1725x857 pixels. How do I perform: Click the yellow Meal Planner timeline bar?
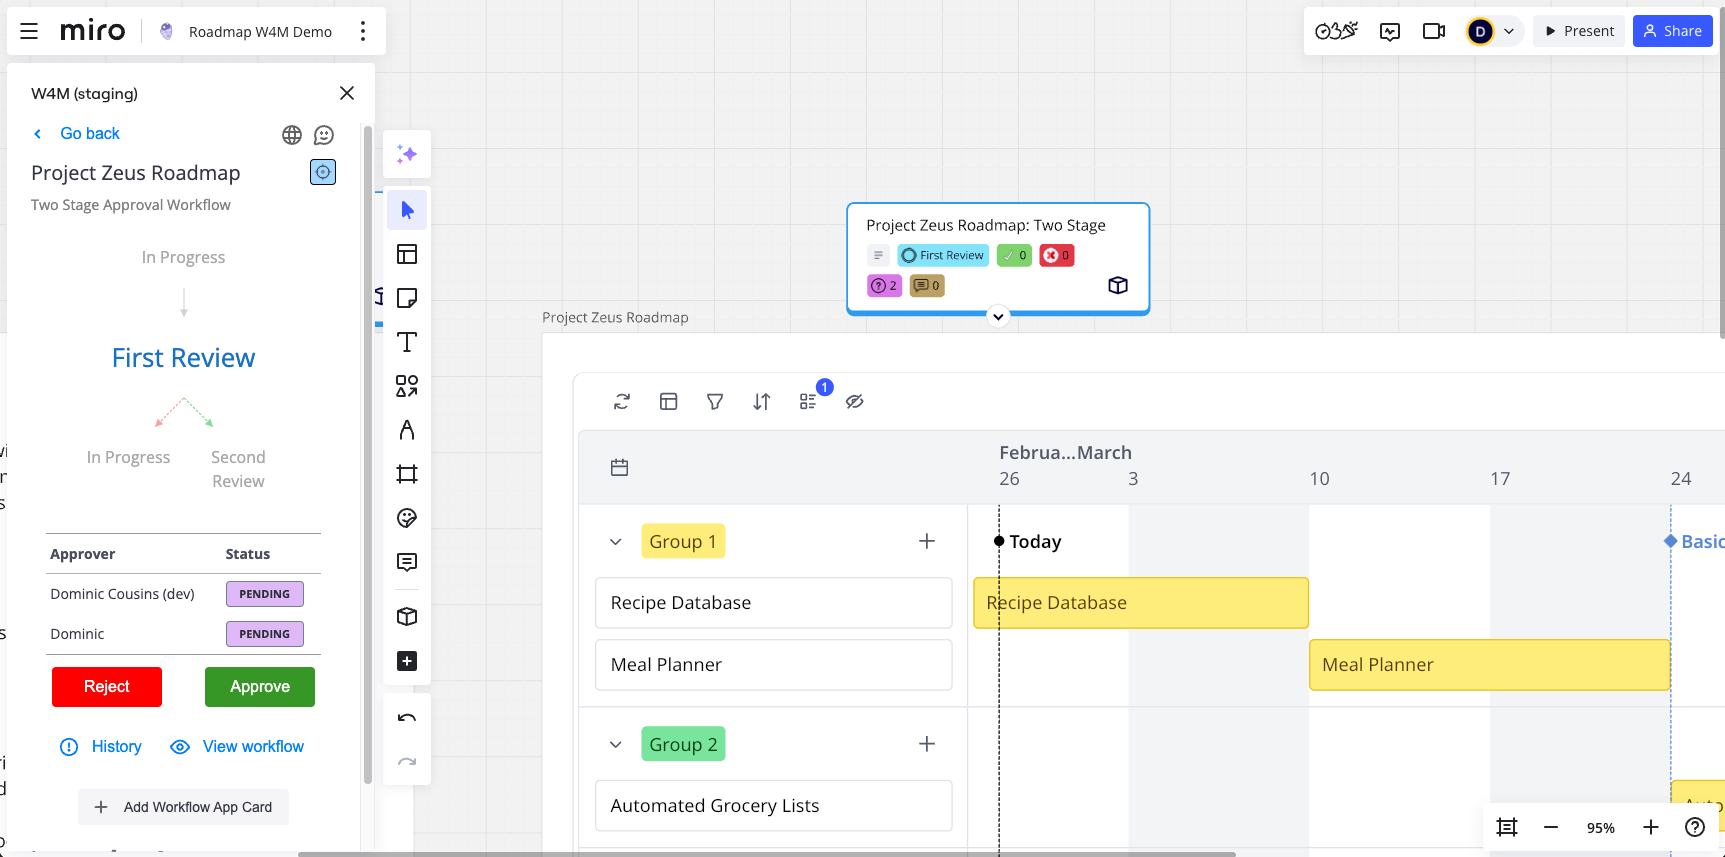(x=1489, y=665)
